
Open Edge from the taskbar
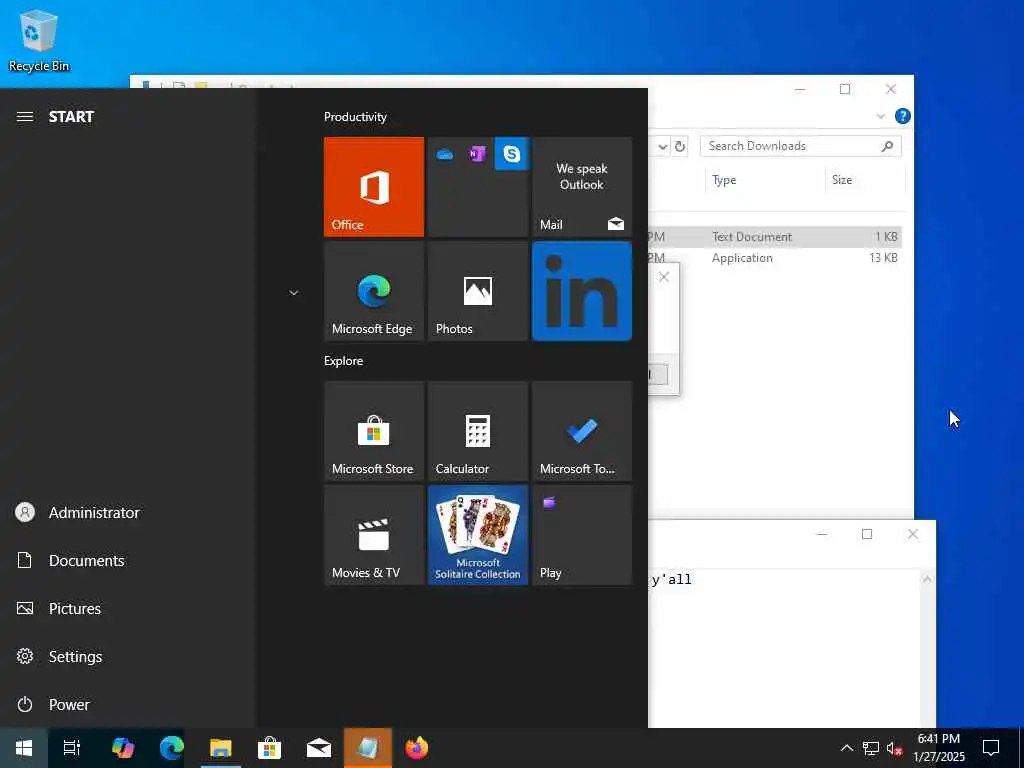click(172, 748)
